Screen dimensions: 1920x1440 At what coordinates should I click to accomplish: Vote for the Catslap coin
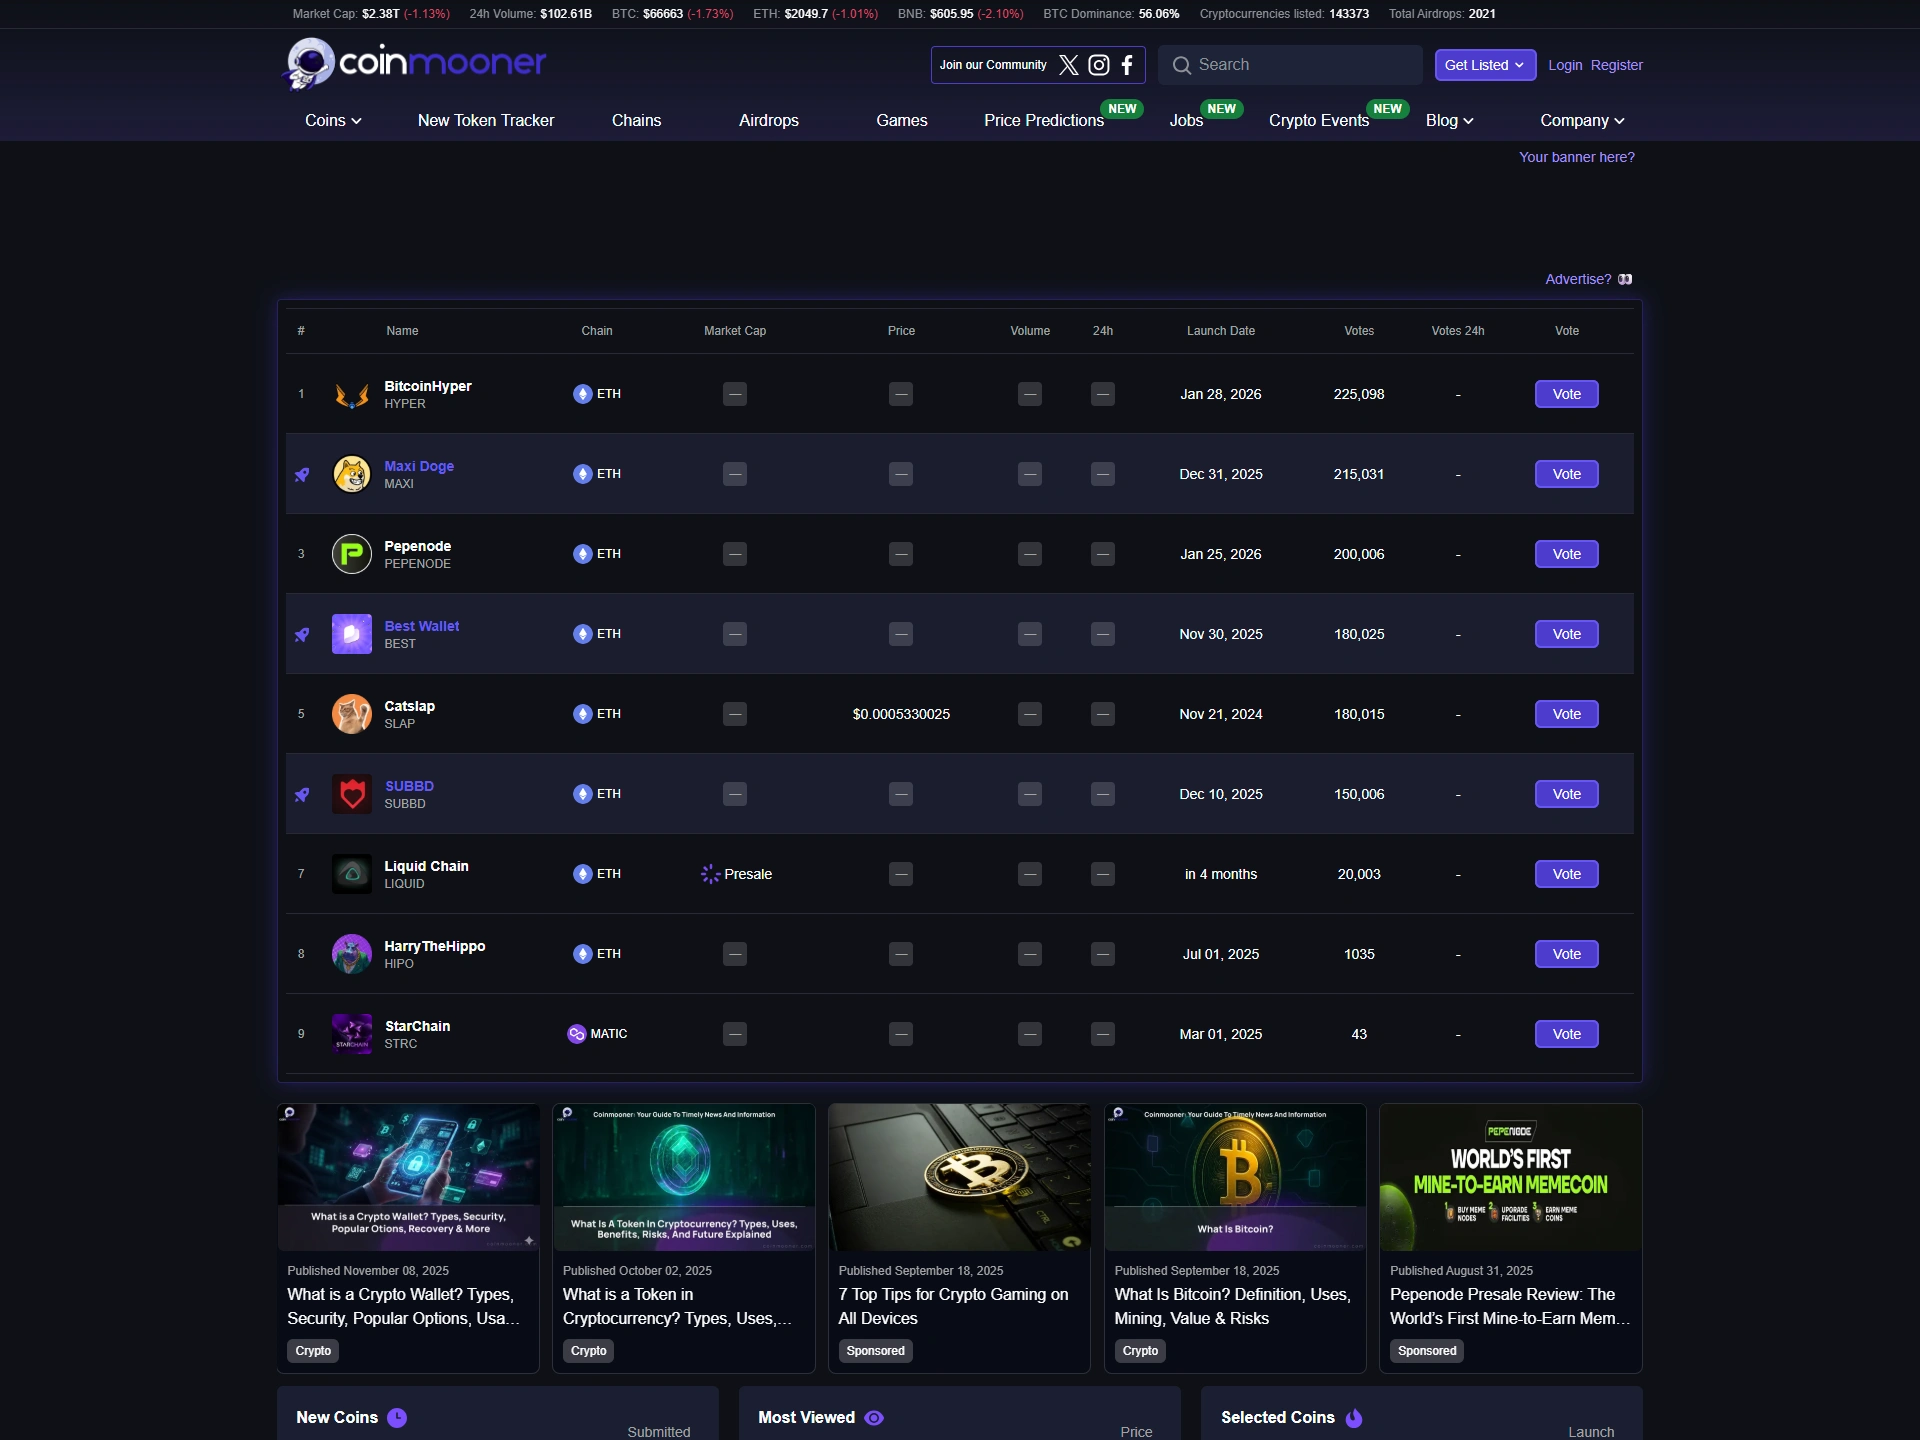tap(1567, 714)
